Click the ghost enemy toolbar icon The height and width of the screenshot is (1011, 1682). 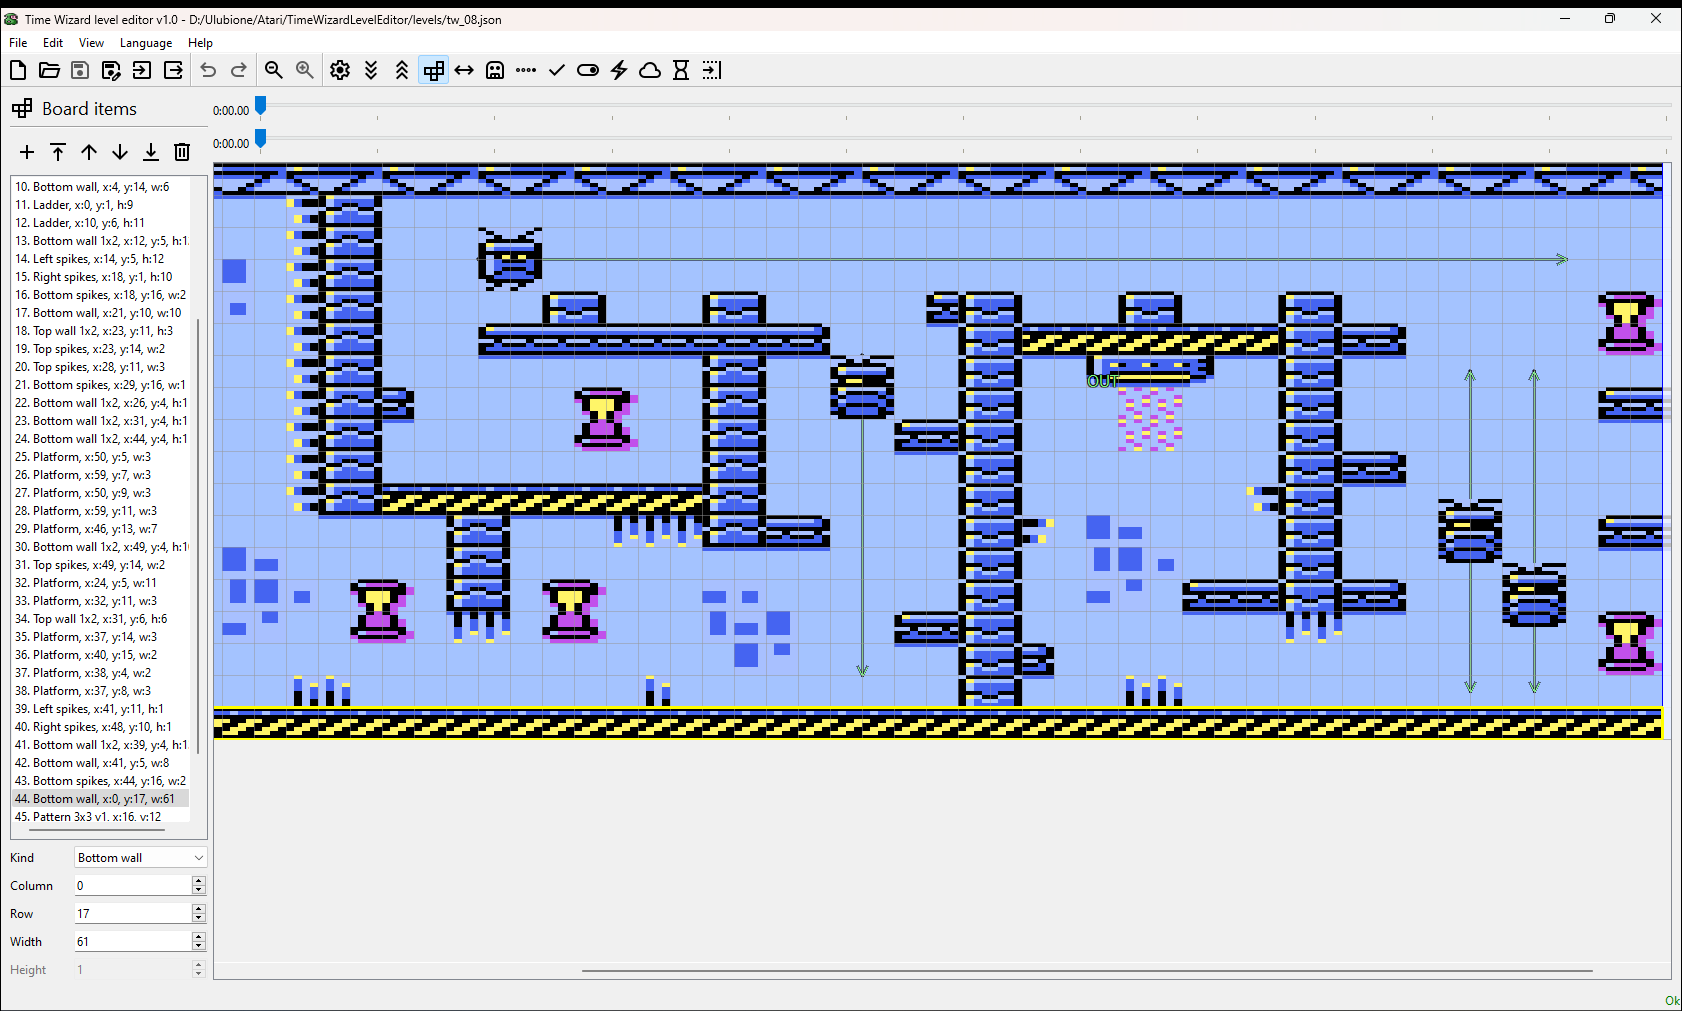(x=495, y=70)
